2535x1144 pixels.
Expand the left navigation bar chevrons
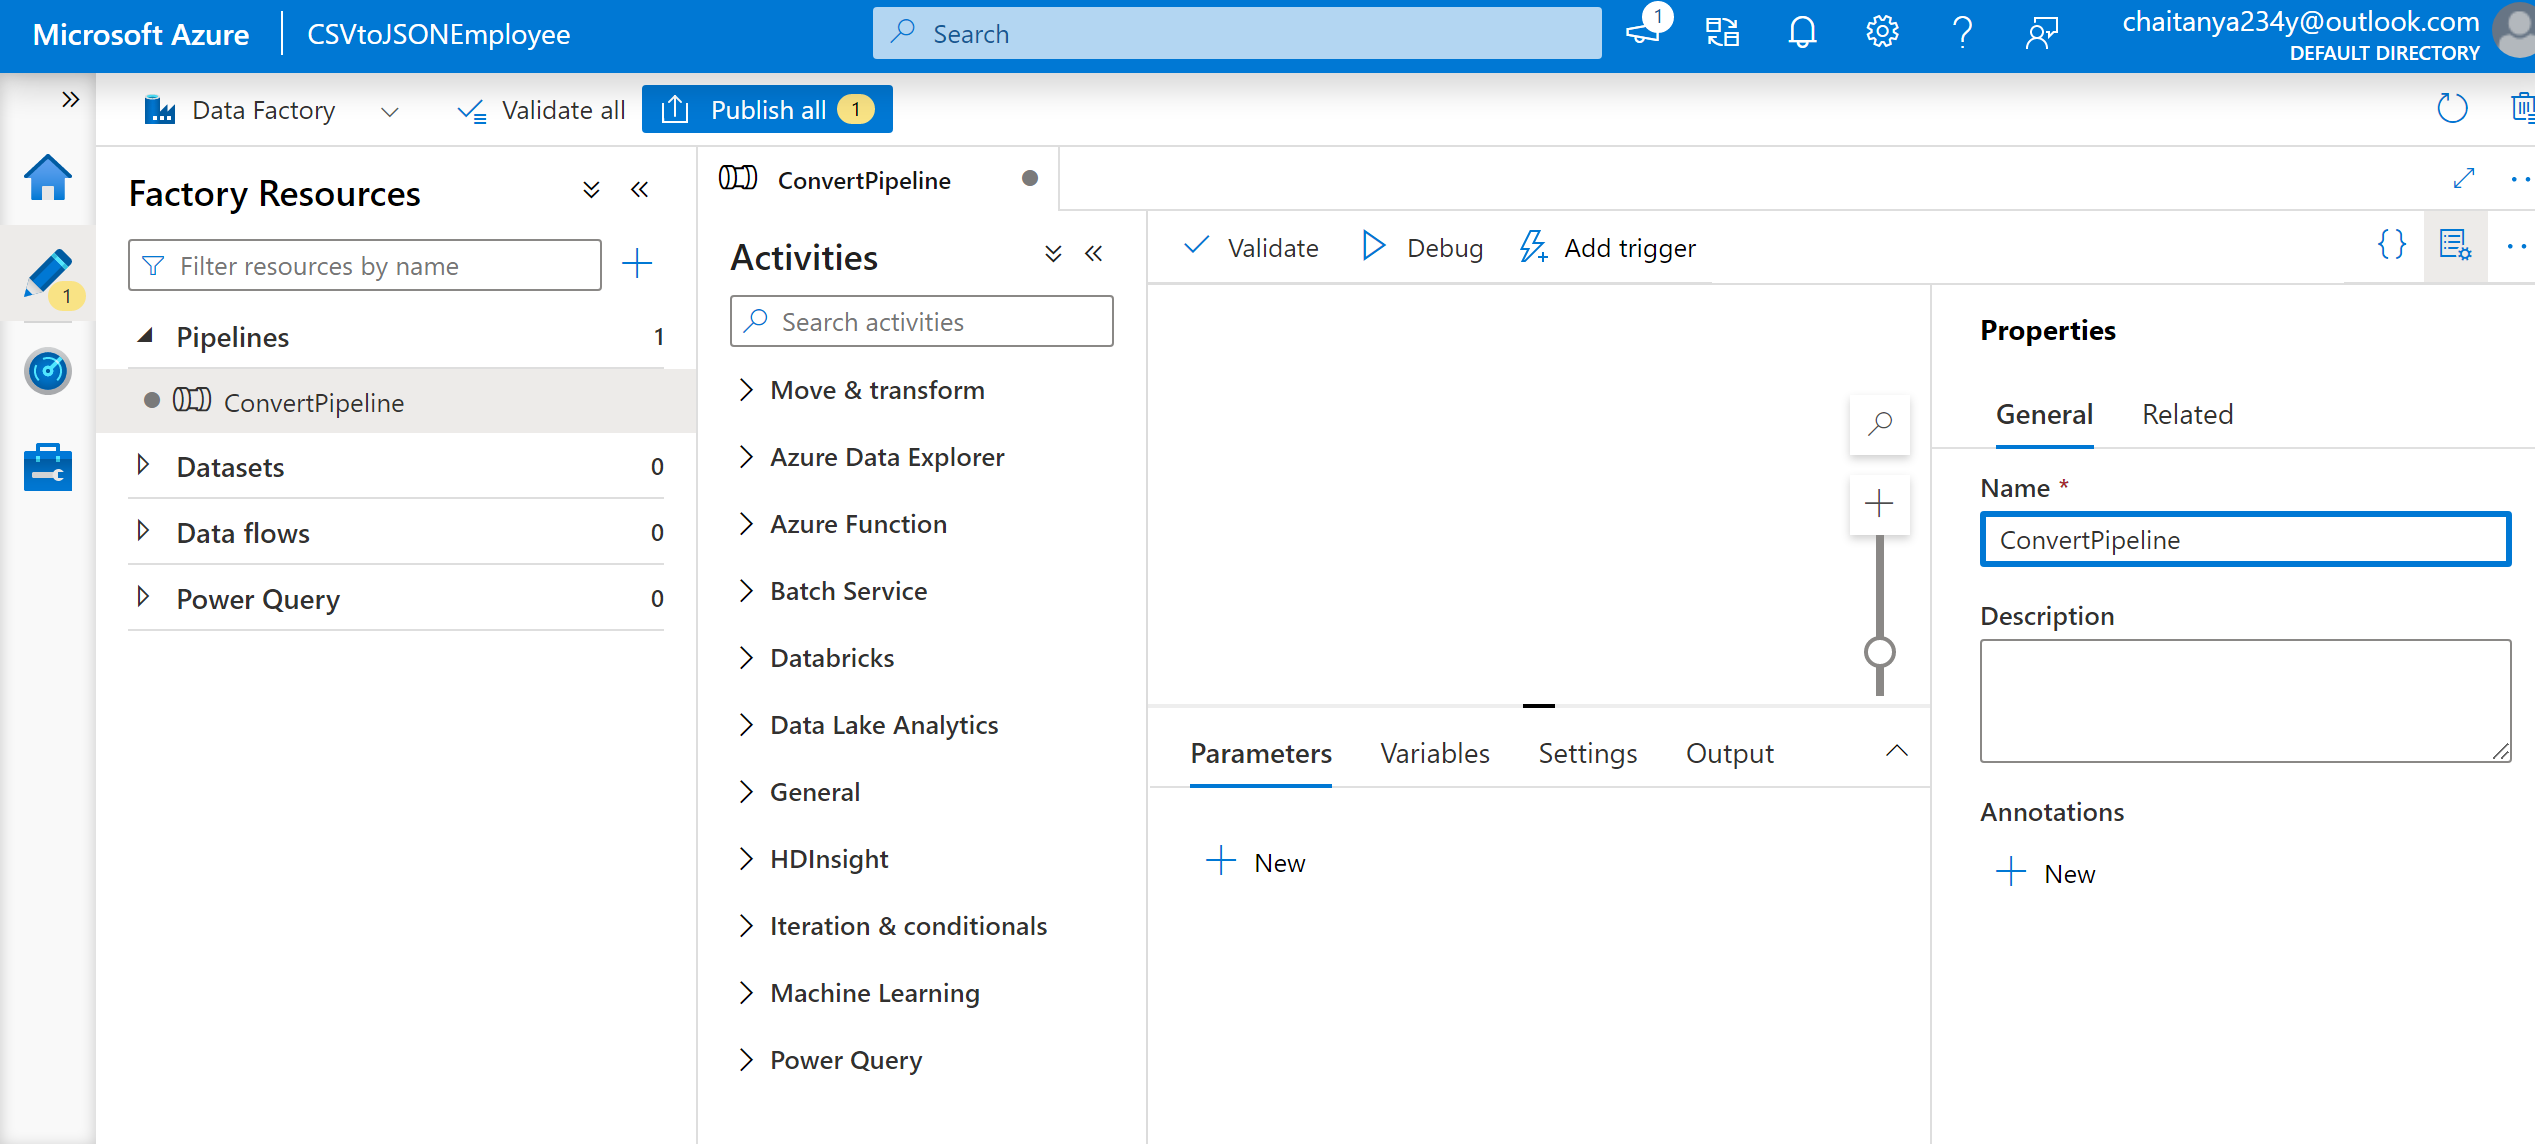(70, 99)
